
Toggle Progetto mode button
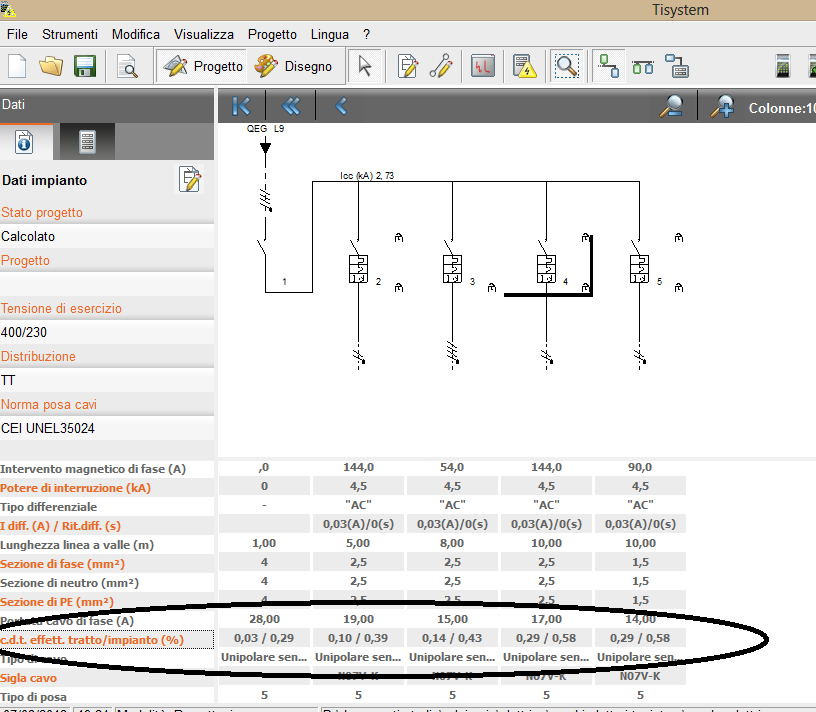coord(203,67)
